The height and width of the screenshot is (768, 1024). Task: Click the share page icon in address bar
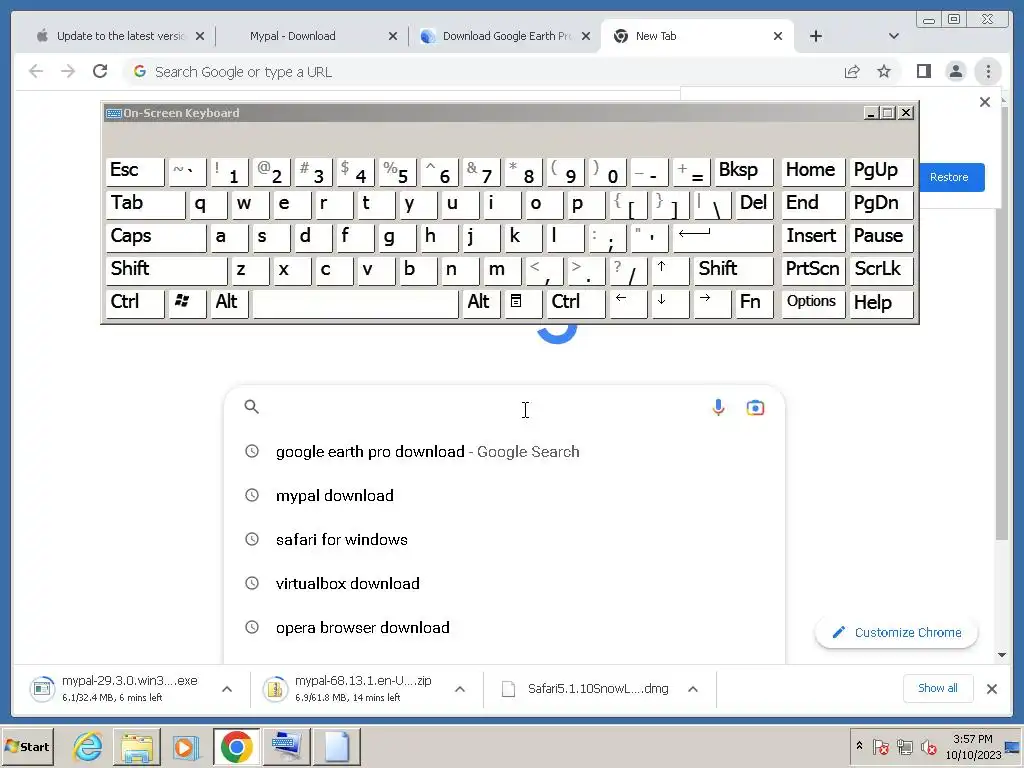point(852,71)
